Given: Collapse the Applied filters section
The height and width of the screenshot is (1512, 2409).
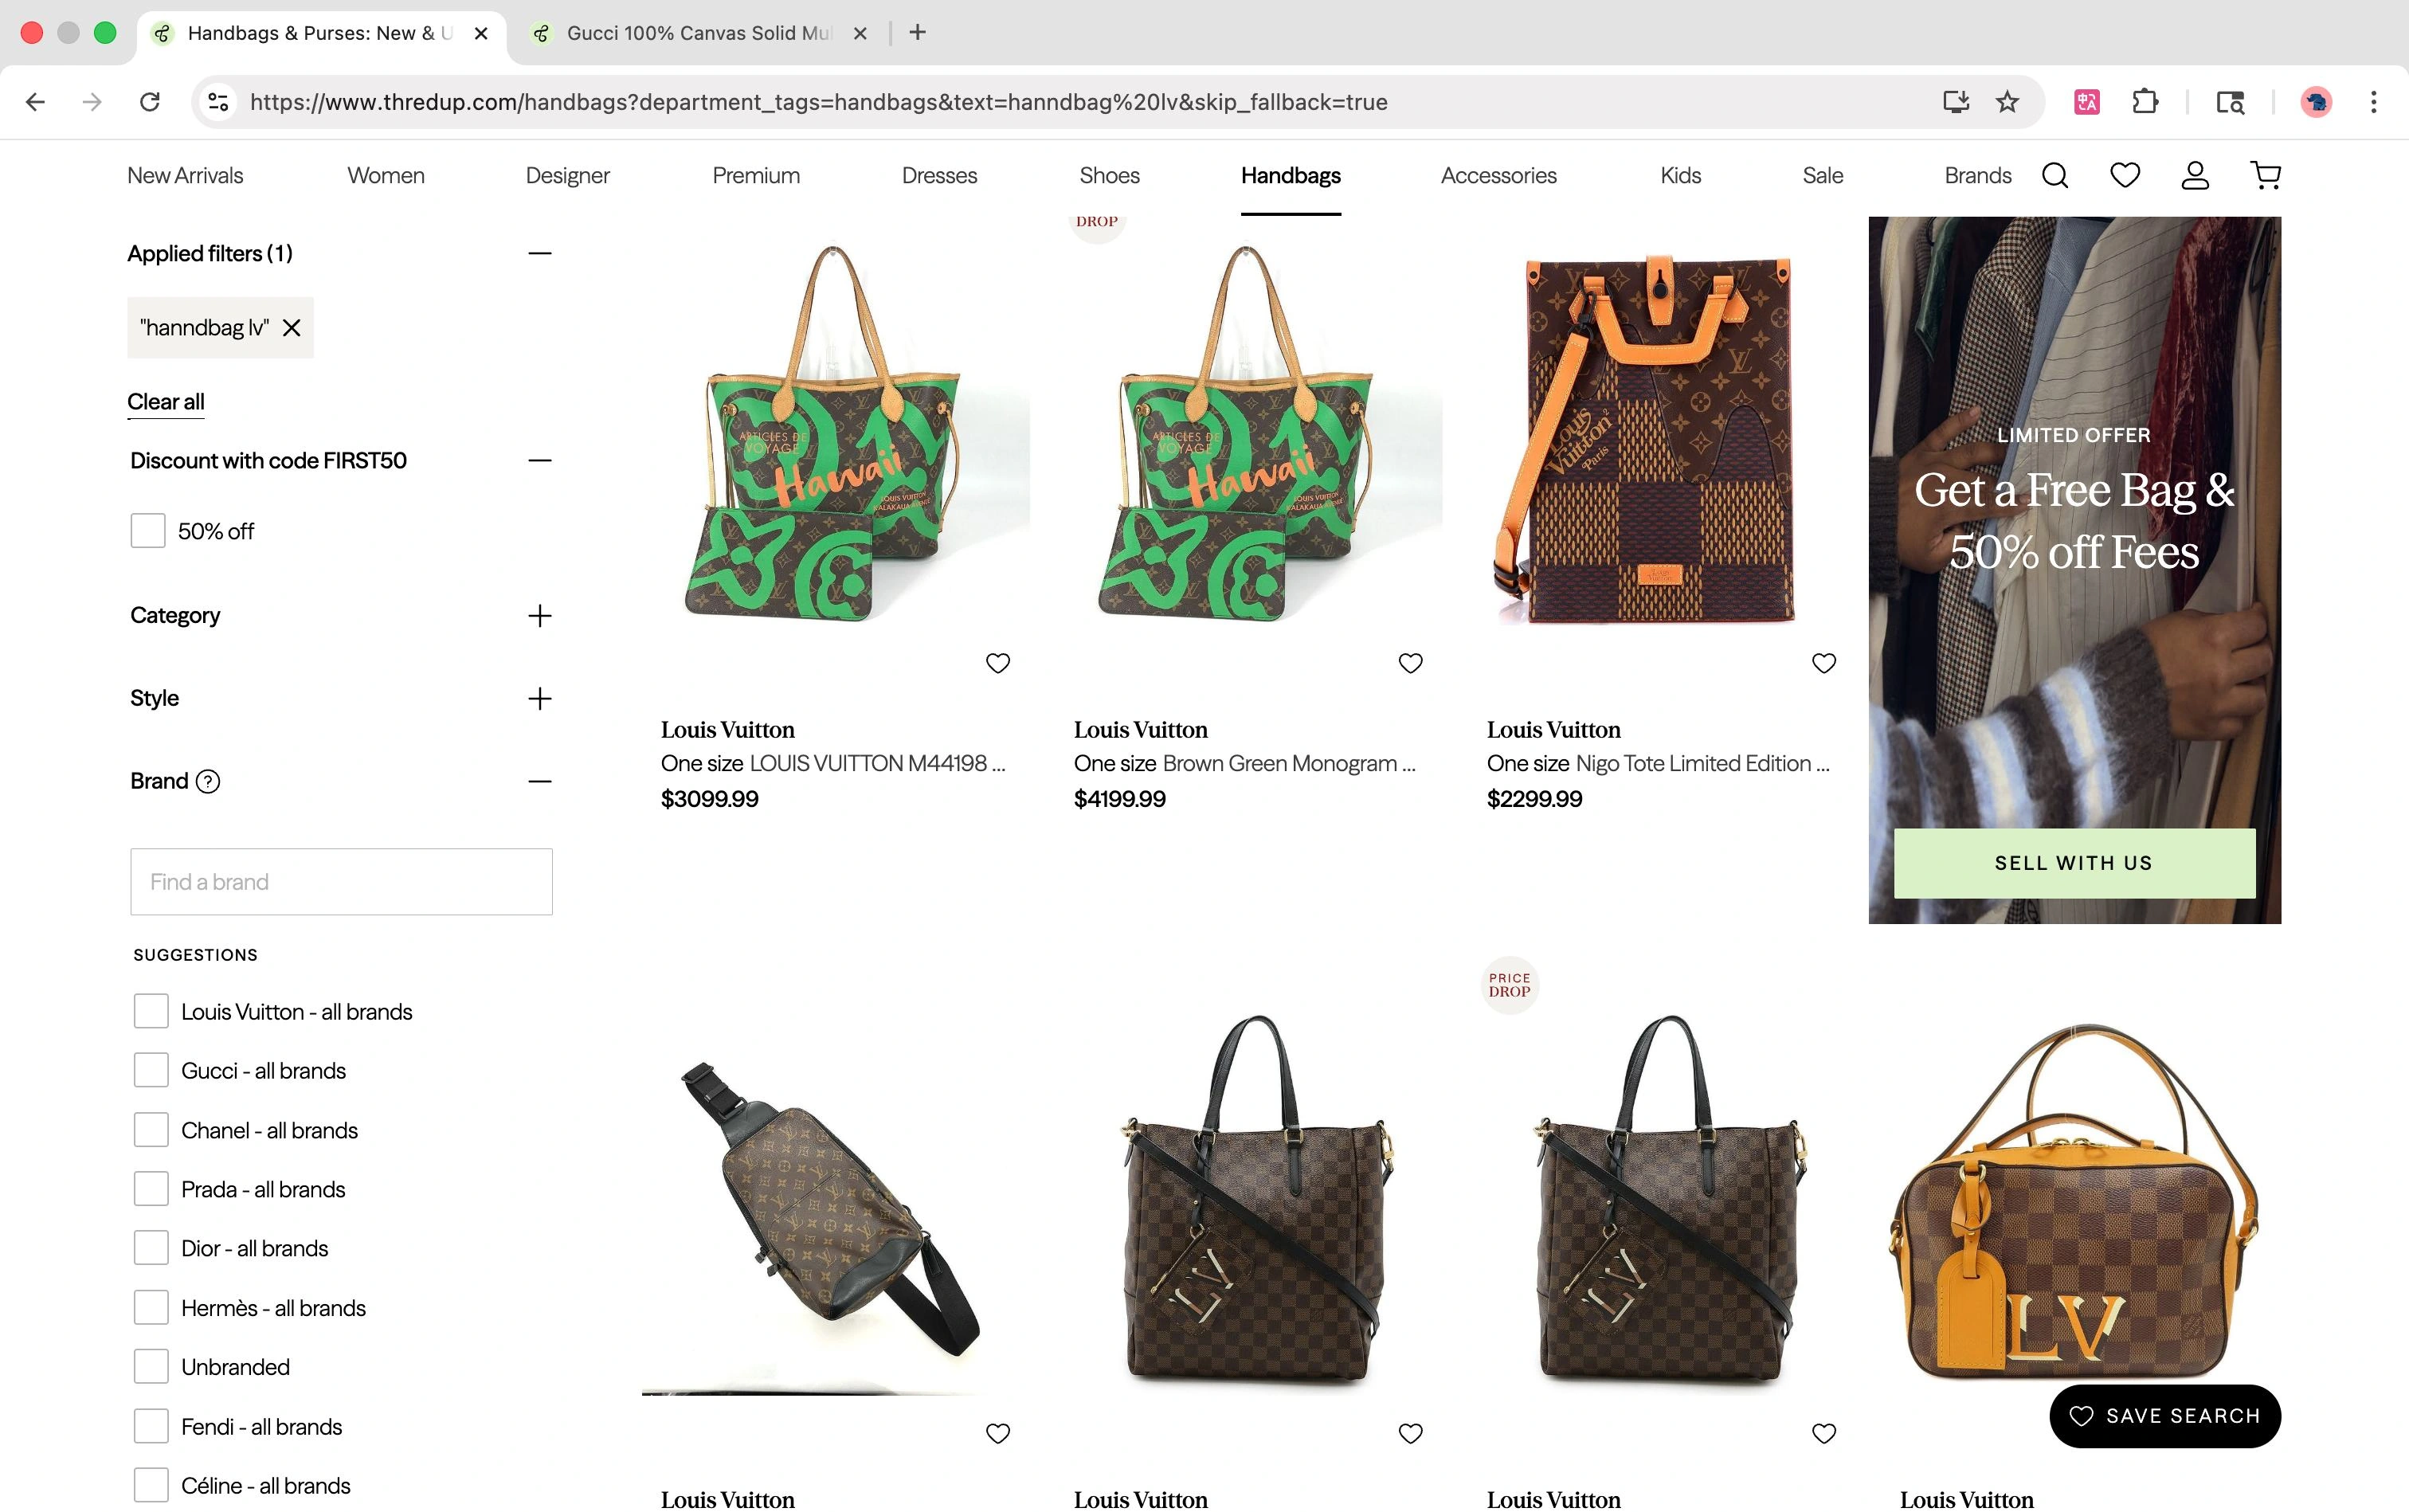Looking at the screenshot, I should point(540,254).
